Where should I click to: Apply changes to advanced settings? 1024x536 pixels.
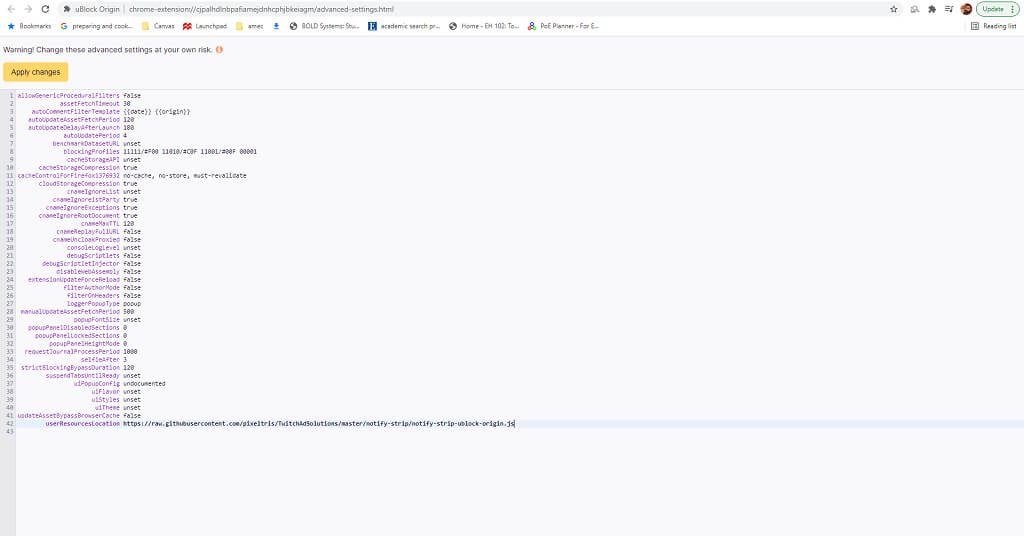pyautogui.click(x=35, y=72)
